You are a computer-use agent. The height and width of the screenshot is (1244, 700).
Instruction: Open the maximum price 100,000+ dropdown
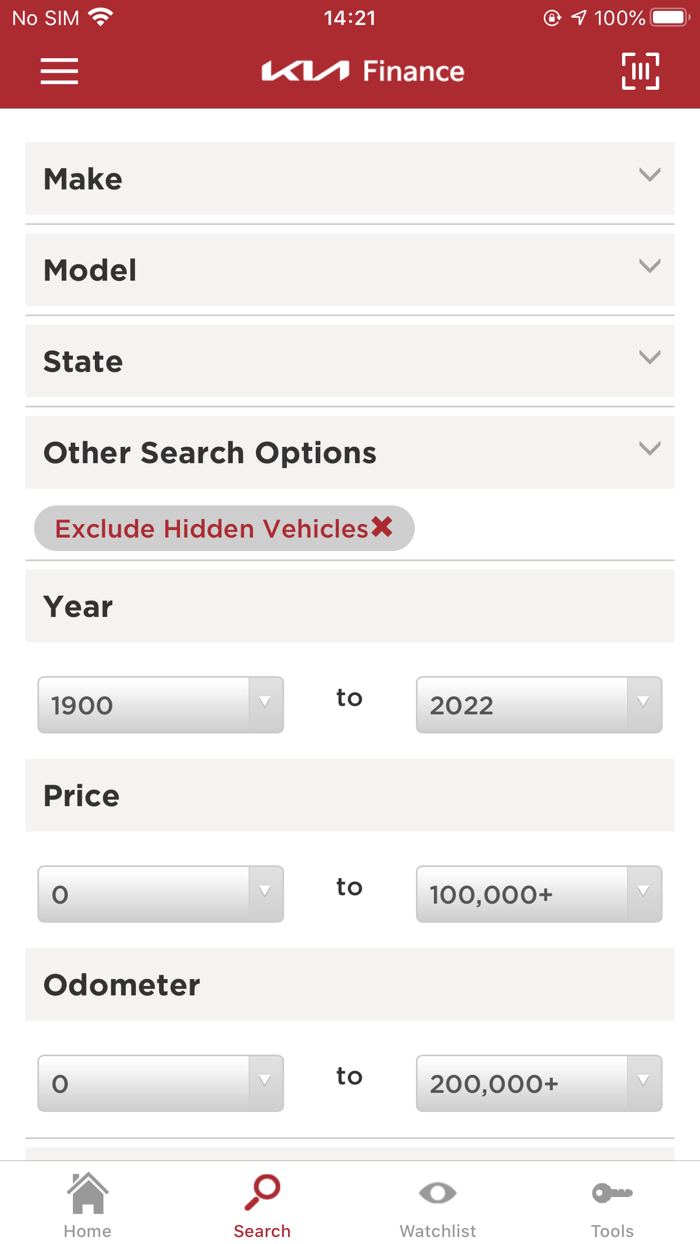pos(538,894)
